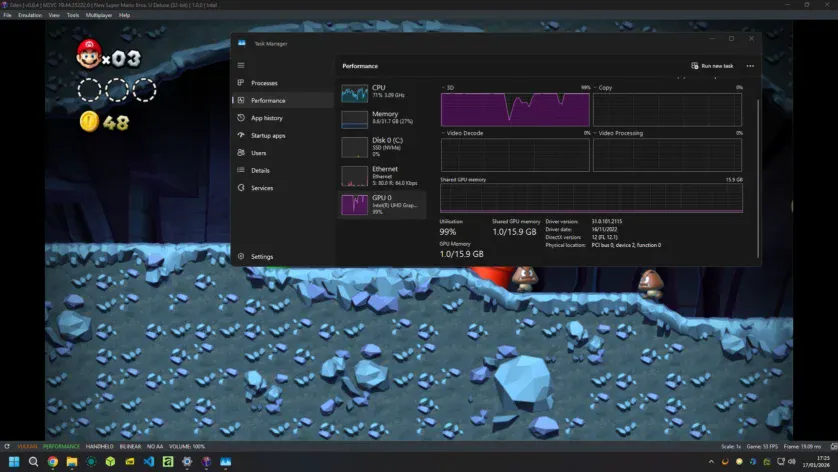
Task: Open the Video Decode graph engine dropdown
Action: pyautogui.click(x=463, y=133)
